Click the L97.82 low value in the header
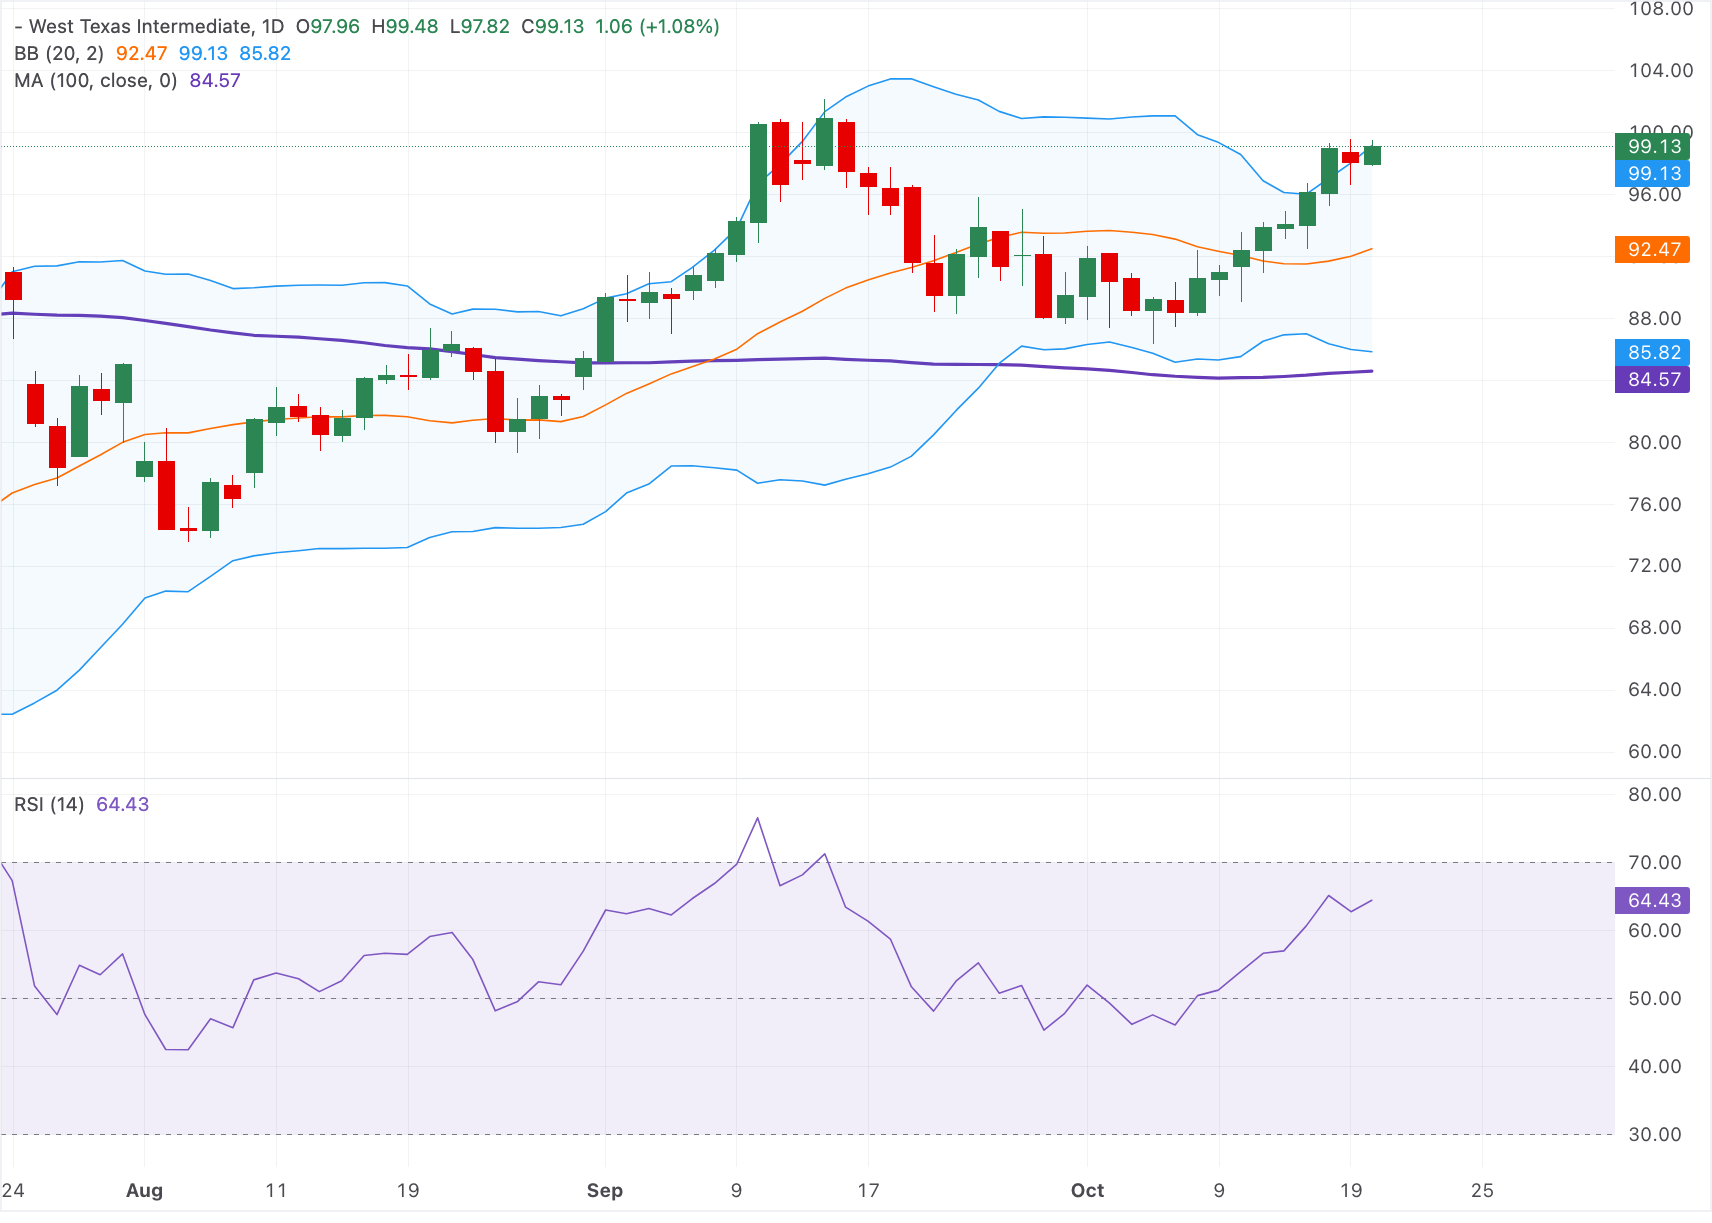1712x1223 pixels. tap(480, 27)
